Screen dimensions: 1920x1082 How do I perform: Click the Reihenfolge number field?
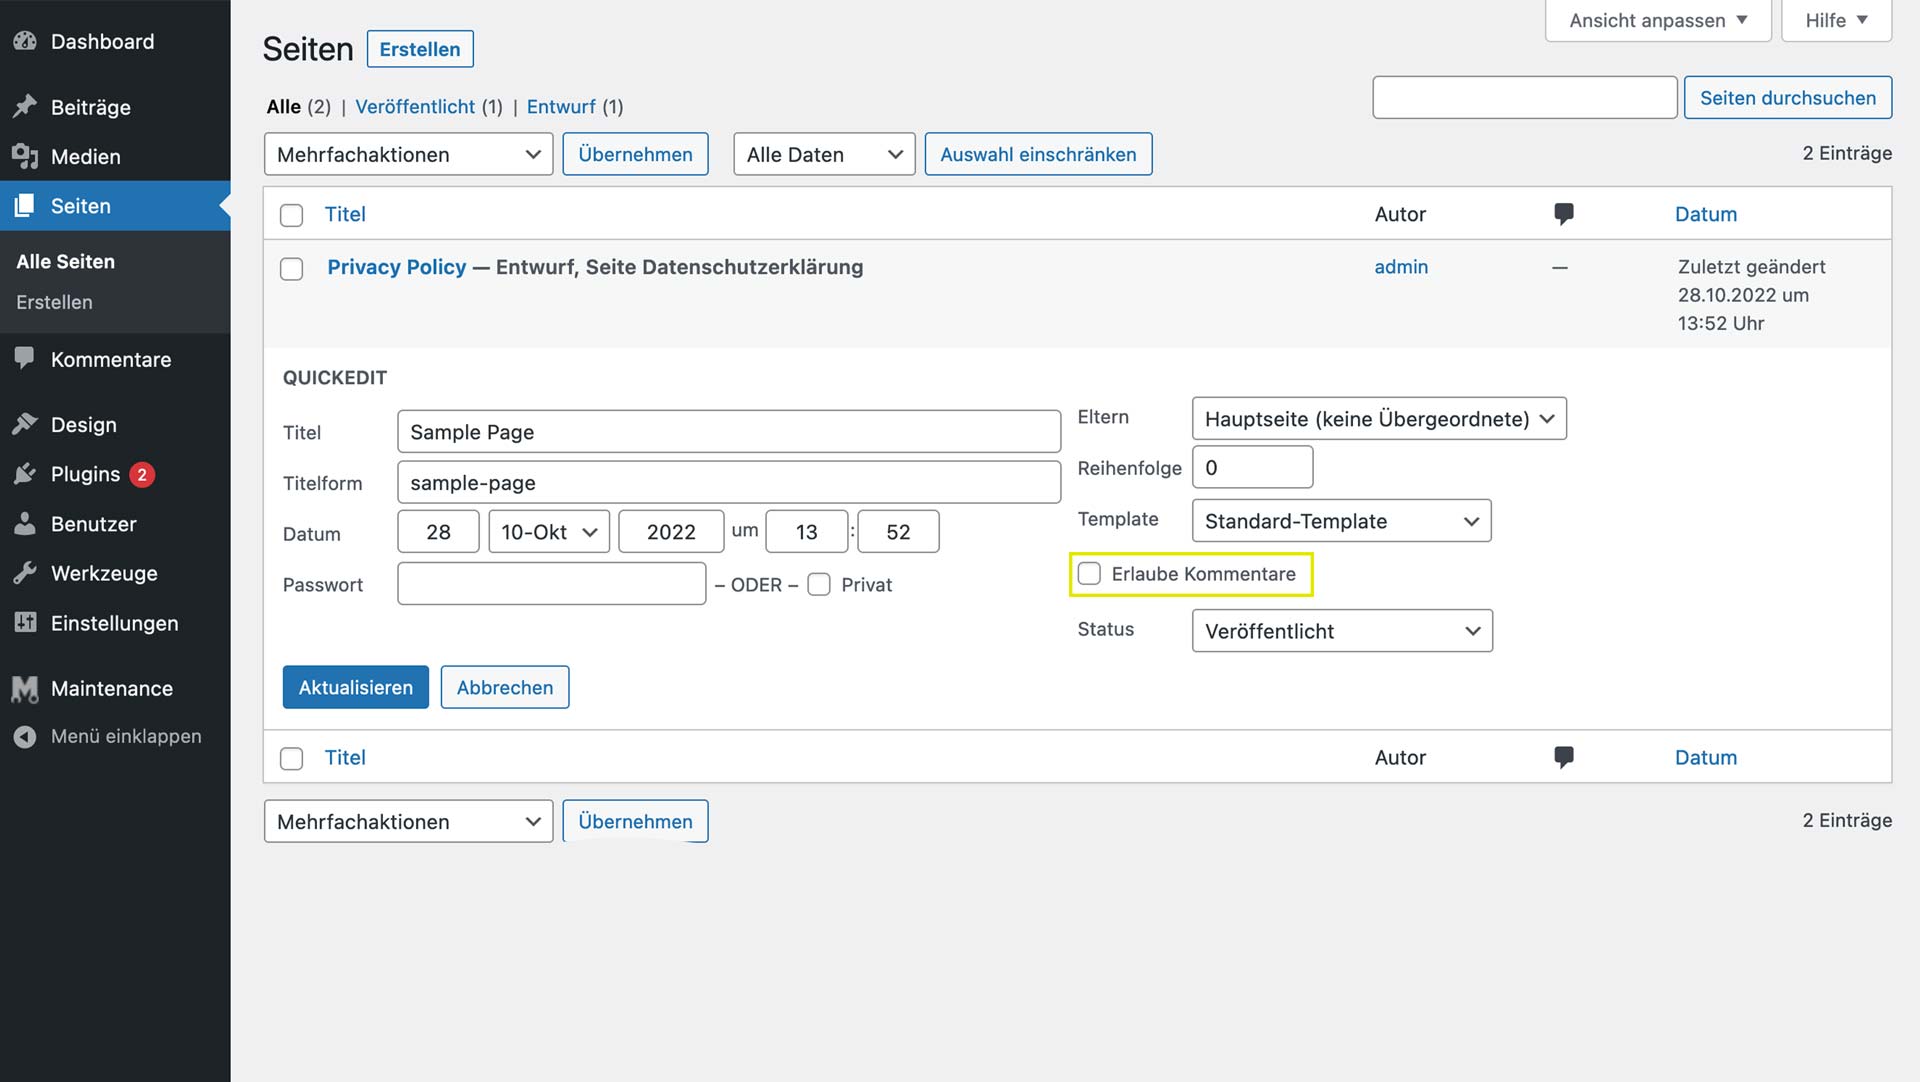tap(1252, 467)
